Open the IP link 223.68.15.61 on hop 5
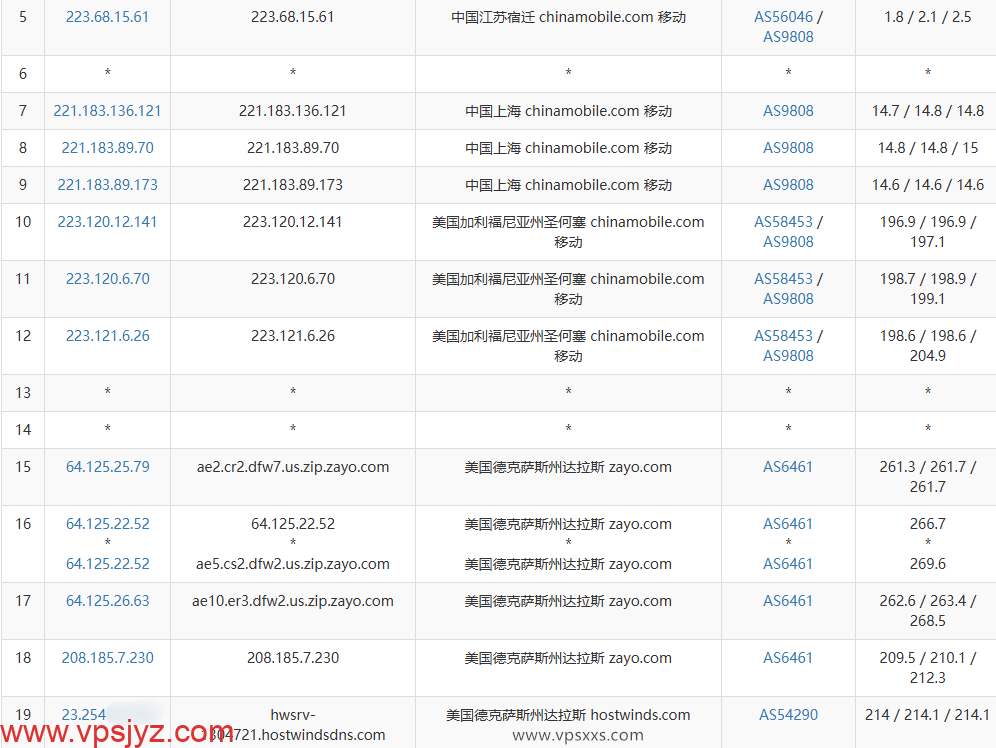The height and width of the screenshot is (748, 996). 107,16
